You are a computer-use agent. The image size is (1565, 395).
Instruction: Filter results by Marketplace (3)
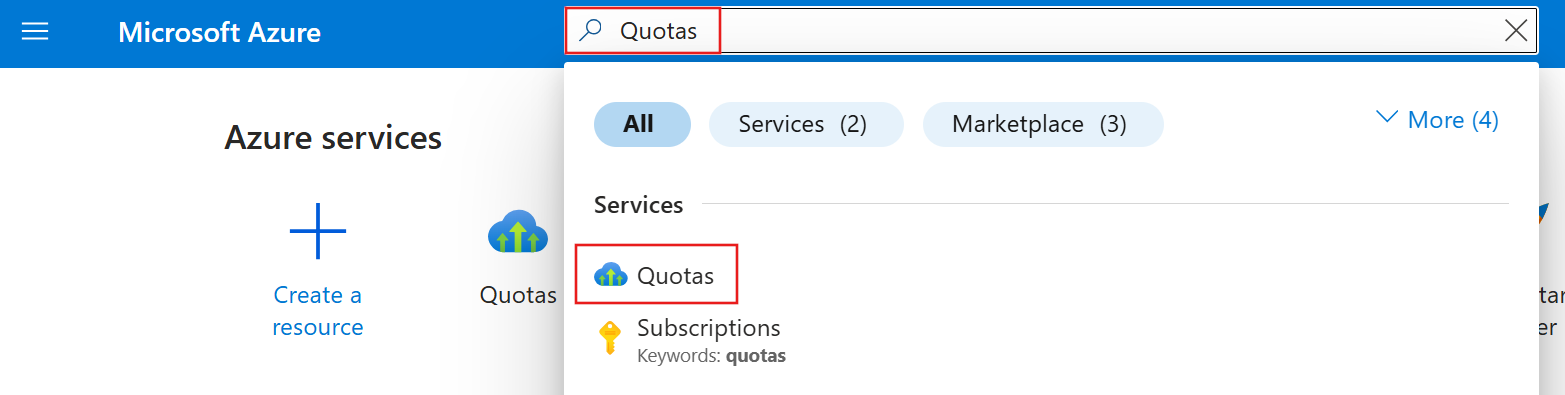(x=1040, y=124)
